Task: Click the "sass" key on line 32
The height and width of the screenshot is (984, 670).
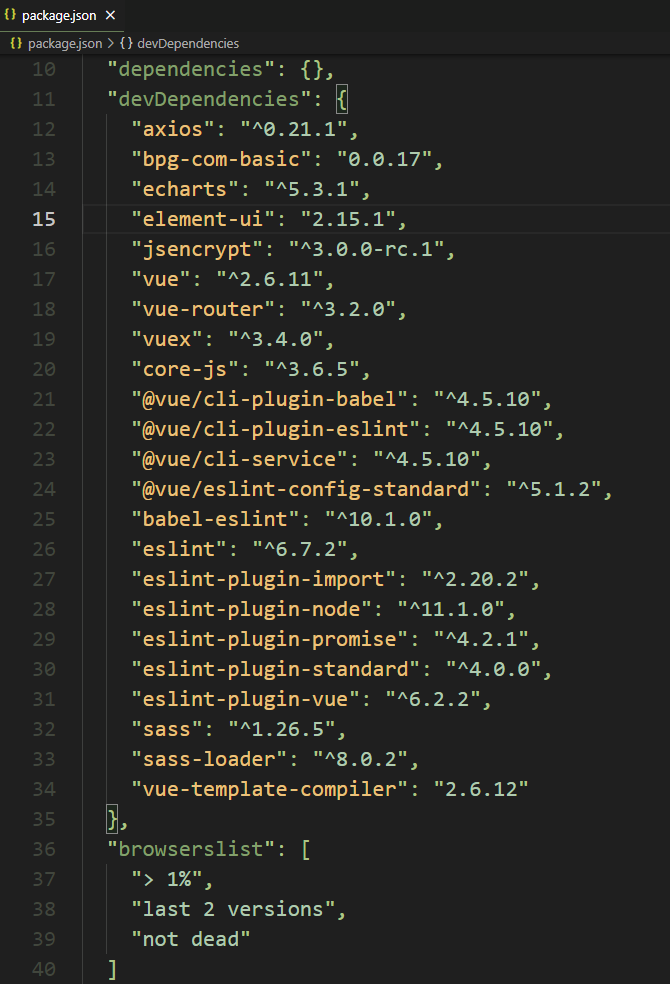Action: 166,730
